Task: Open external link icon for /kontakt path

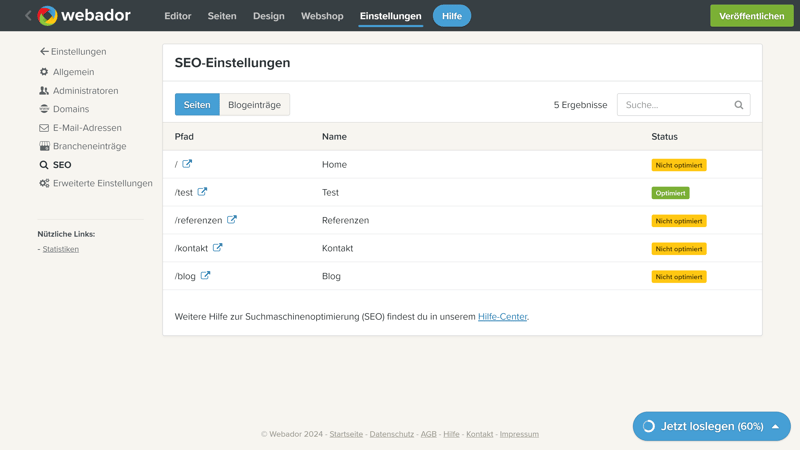Action: (x=217, y=248)
